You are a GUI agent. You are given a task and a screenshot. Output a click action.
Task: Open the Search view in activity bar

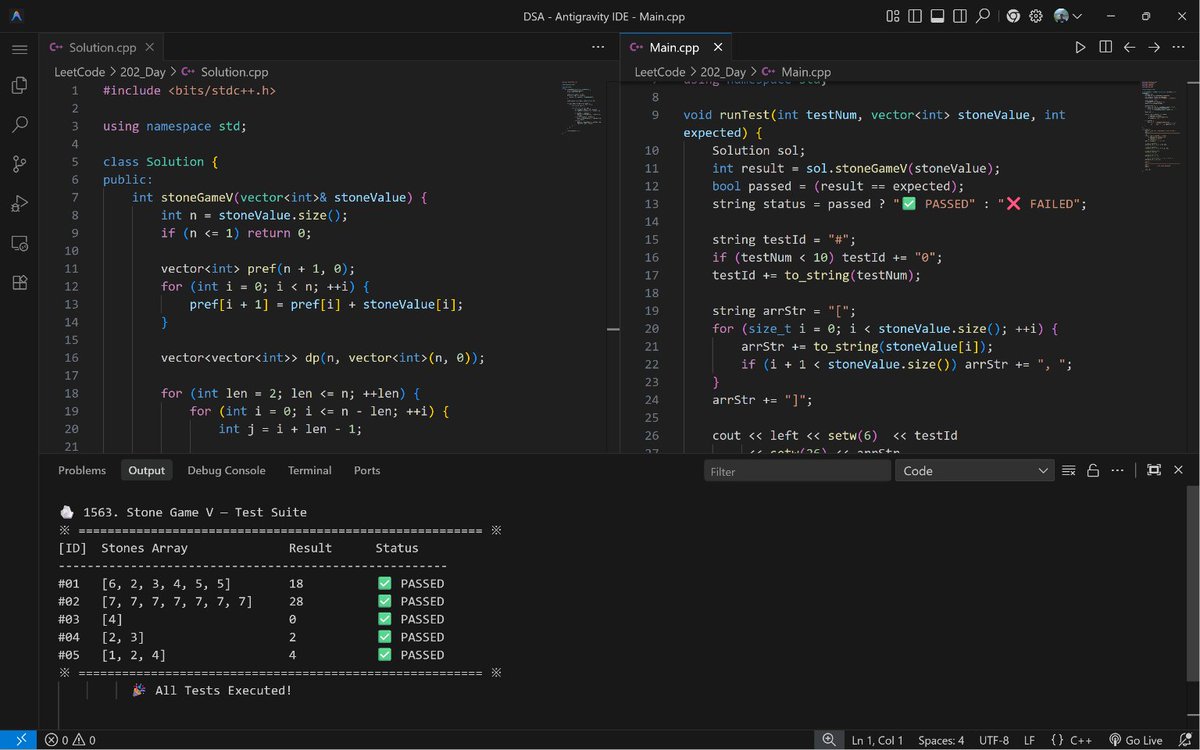click(x=19, y=125)
